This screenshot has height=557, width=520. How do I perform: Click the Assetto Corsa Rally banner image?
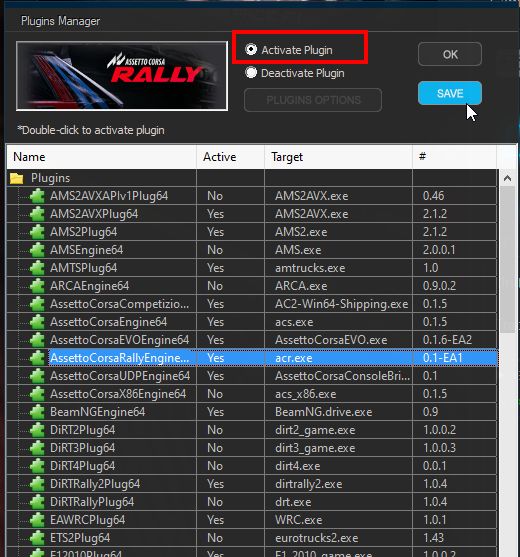click(x=122, y=76)
